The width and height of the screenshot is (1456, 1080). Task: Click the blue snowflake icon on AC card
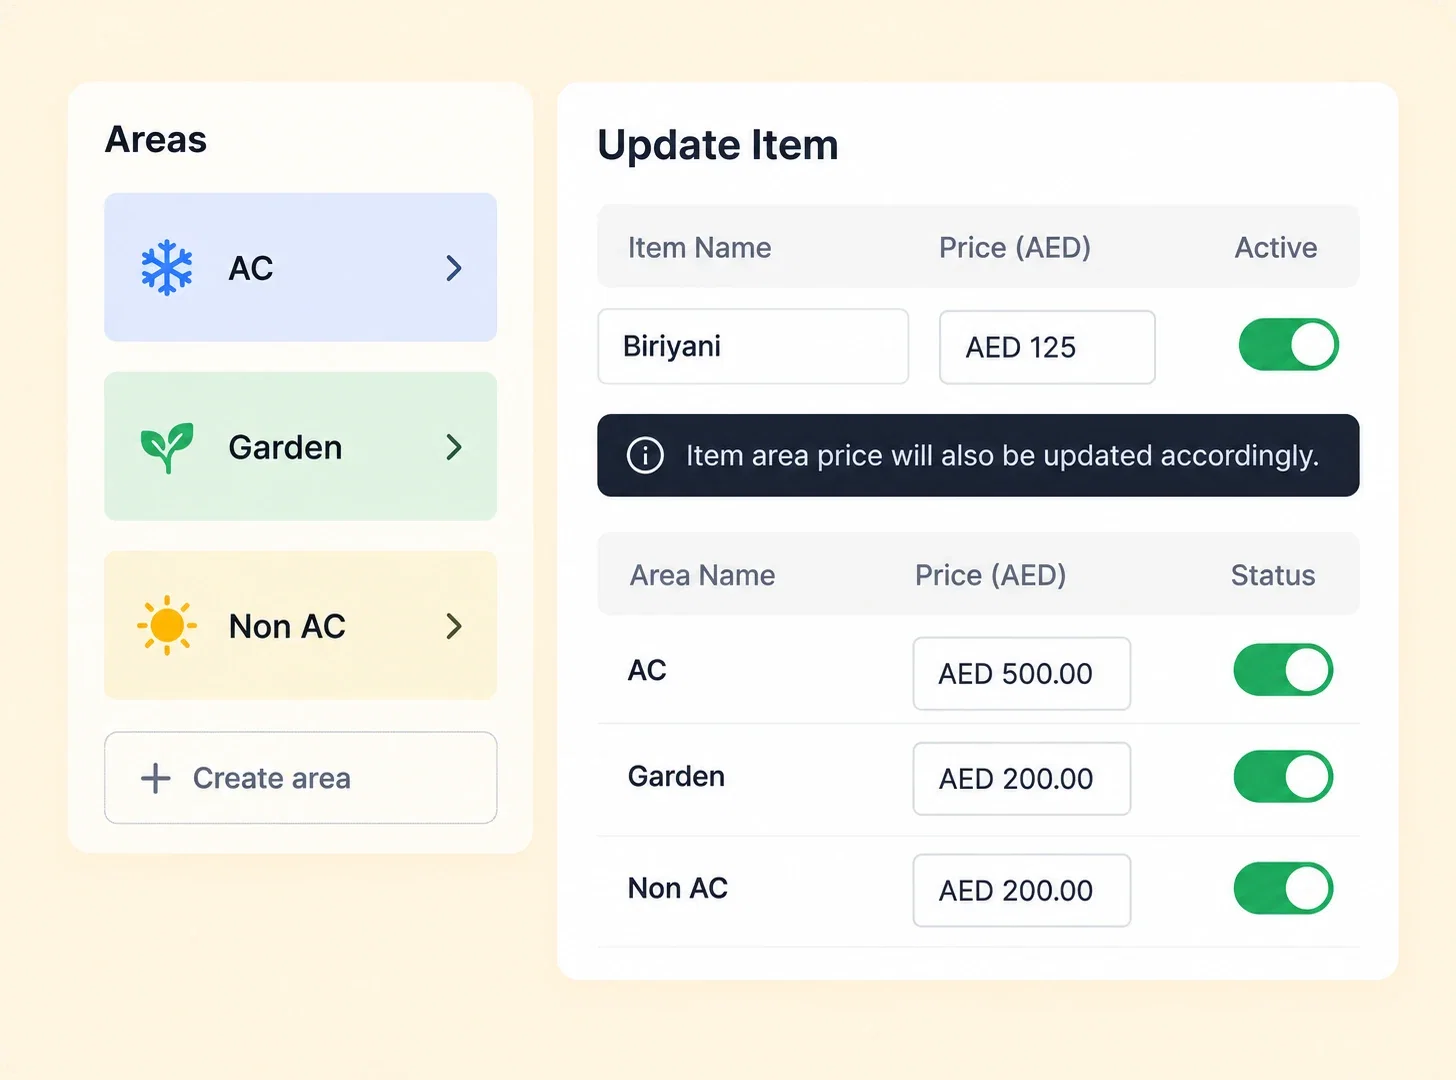coord(167,268)
